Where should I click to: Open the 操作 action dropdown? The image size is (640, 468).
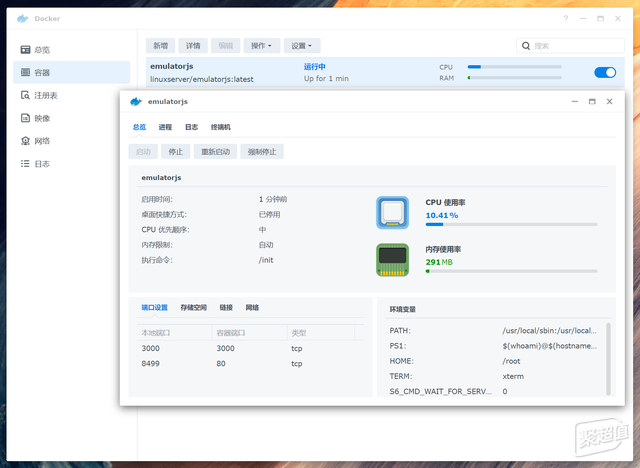click(262, 46)
